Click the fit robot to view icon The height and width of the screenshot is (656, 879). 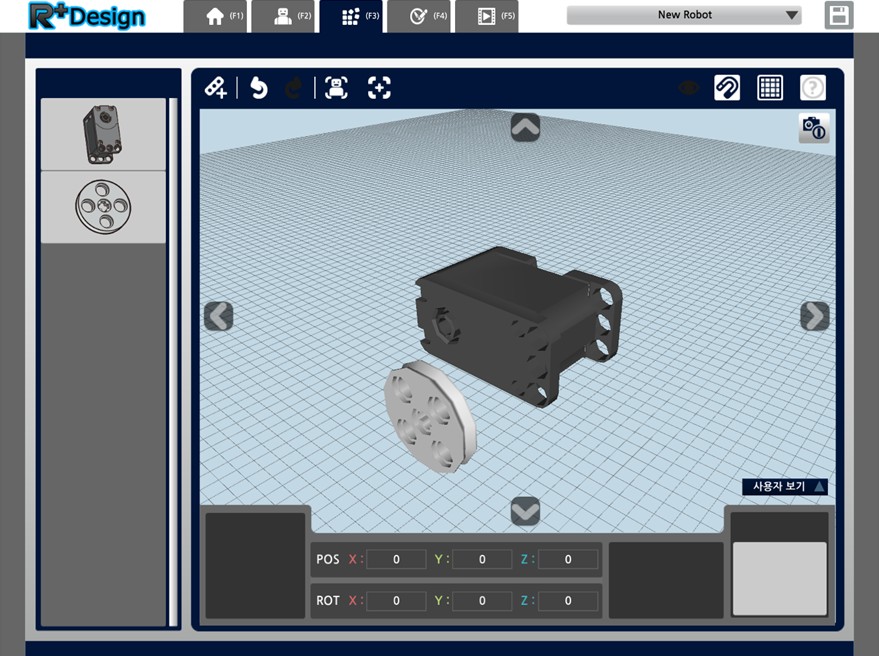(336, 88)
